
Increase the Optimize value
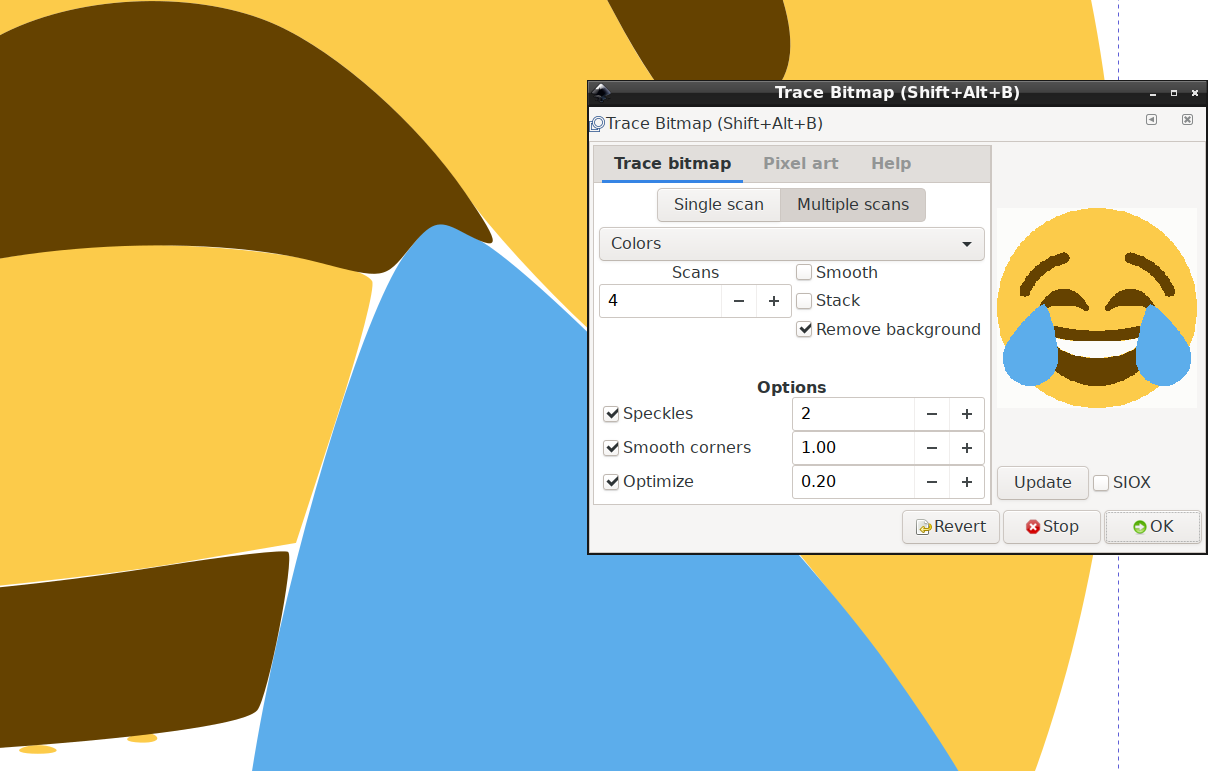click(x=967, y=482)
